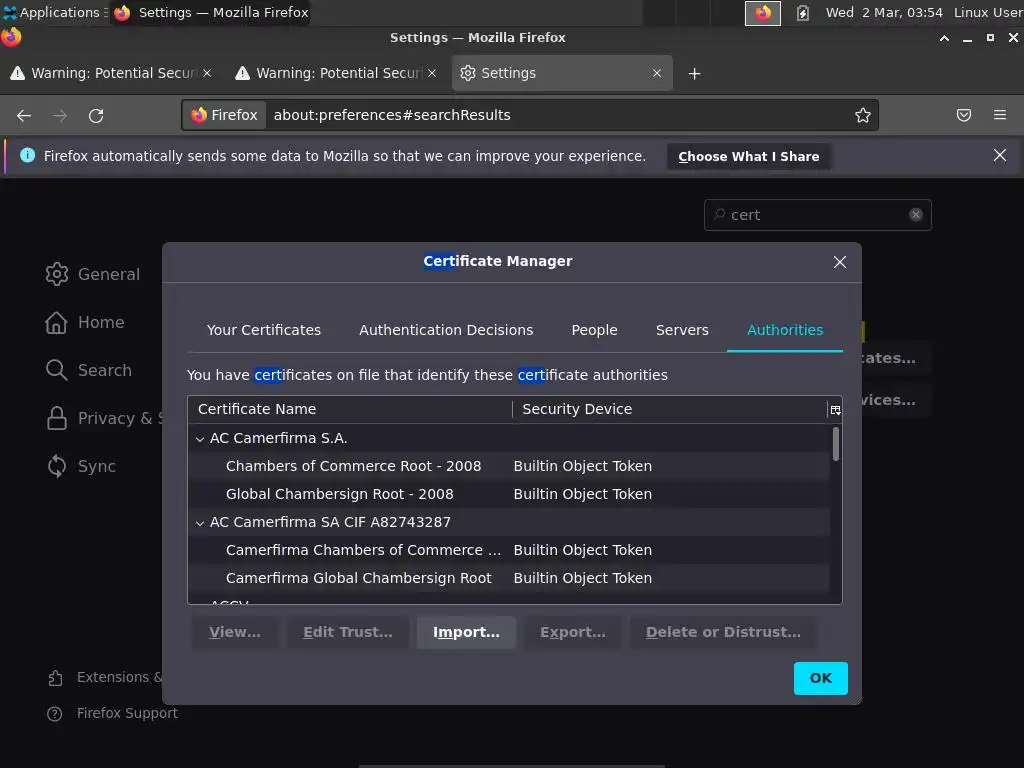This screenshot has width=1024, height=768.
Task: Switch to the Servers tab
Action: click(682, 330)
